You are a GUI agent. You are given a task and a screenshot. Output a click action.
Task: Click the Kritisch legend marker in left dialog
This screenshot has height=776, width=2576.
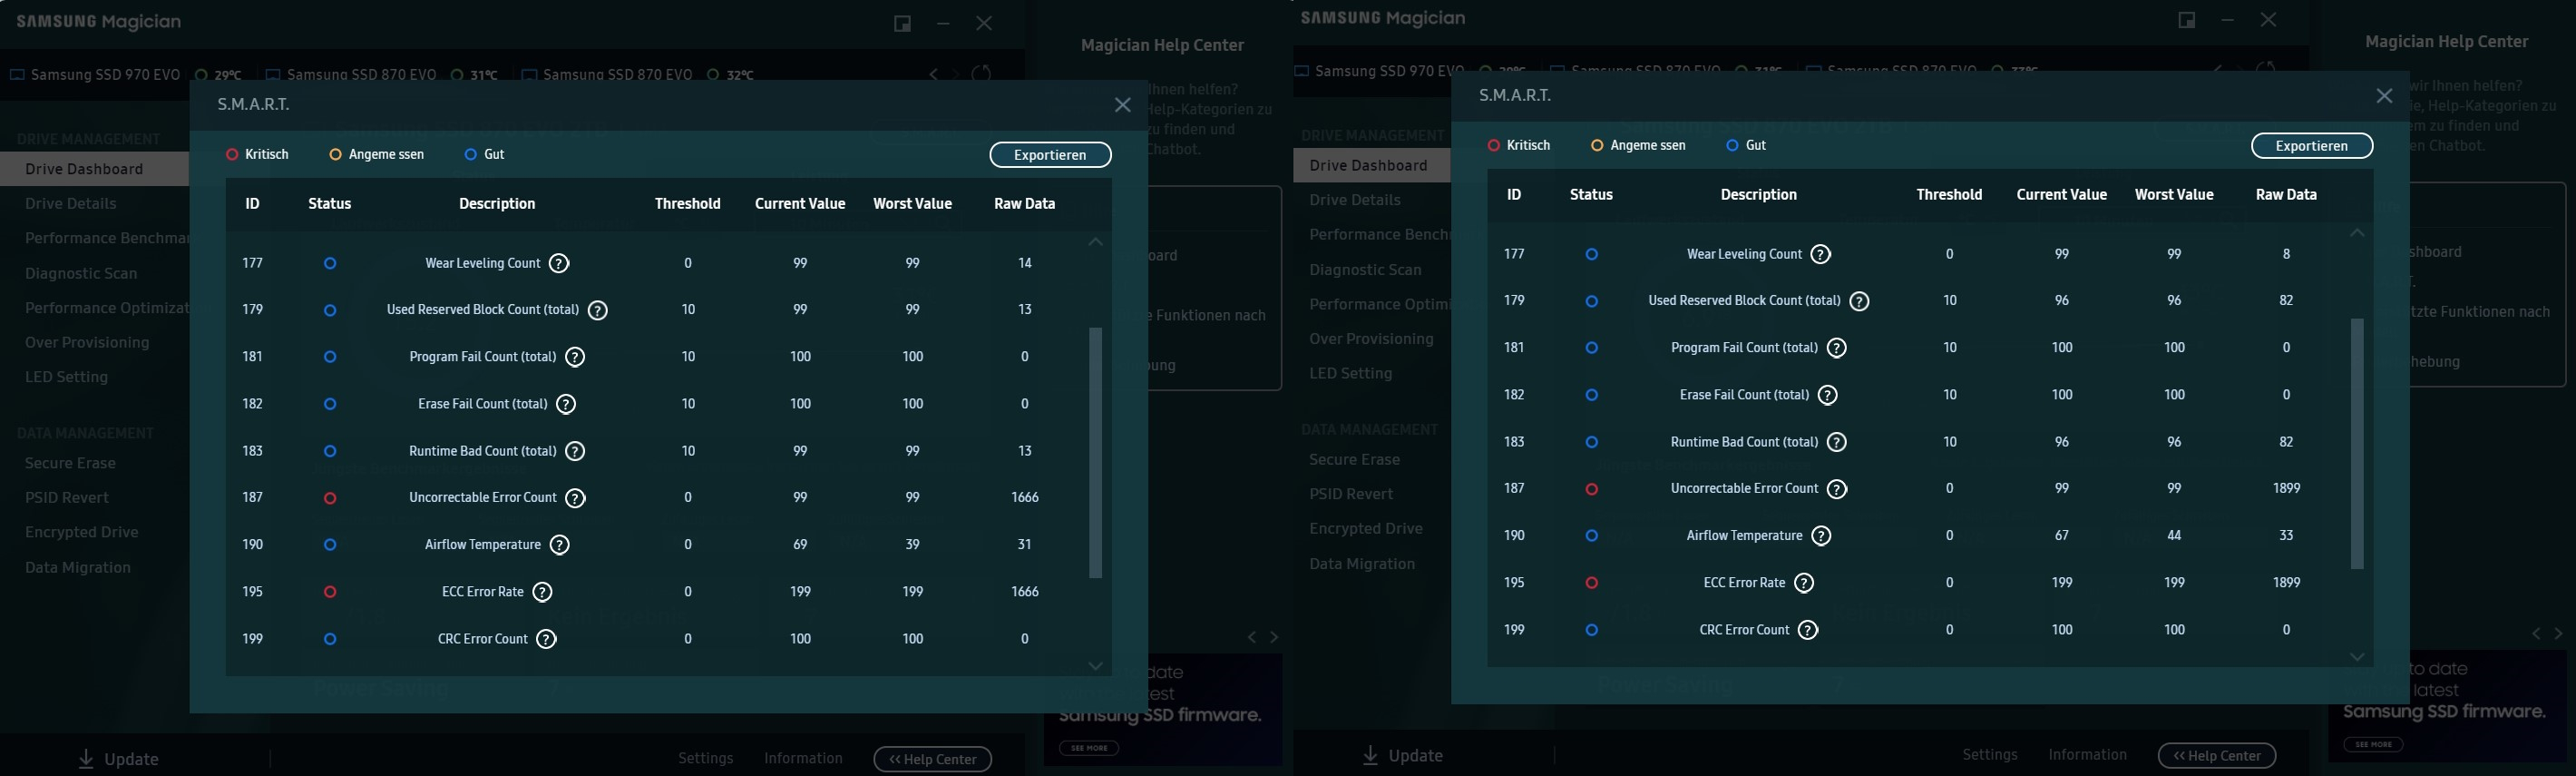(x=232, y=155)
